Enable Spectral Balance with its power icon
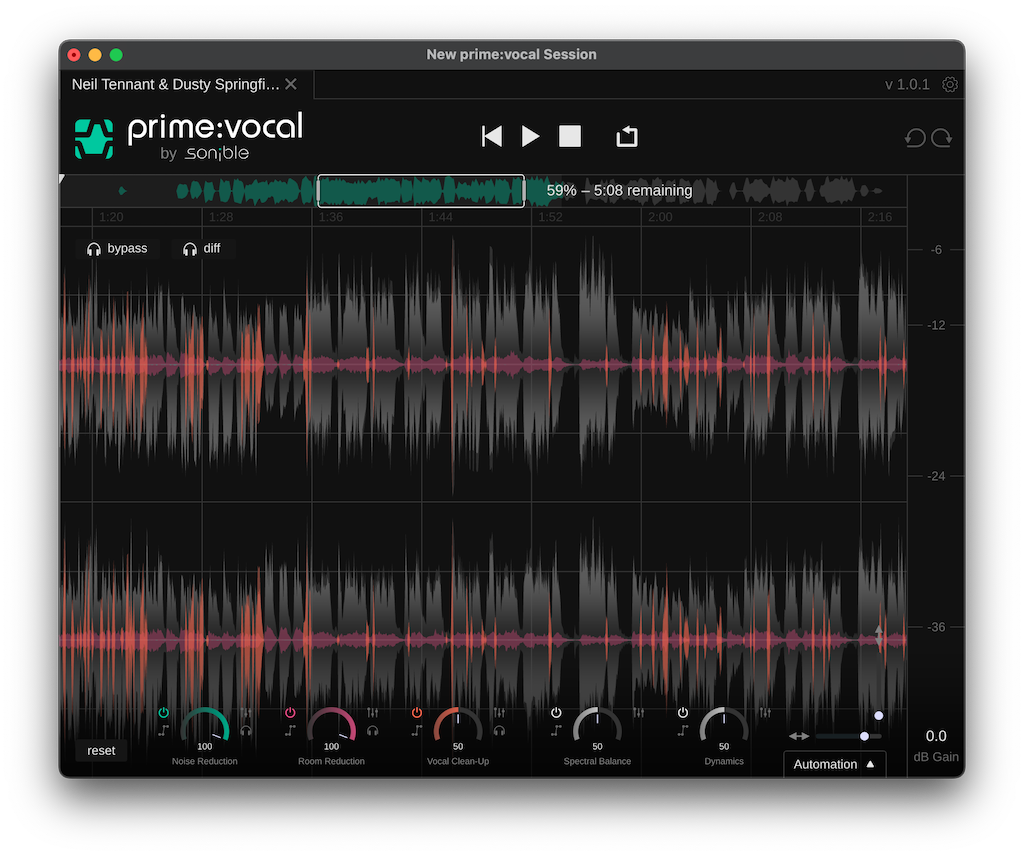 [x=556, y=712]
